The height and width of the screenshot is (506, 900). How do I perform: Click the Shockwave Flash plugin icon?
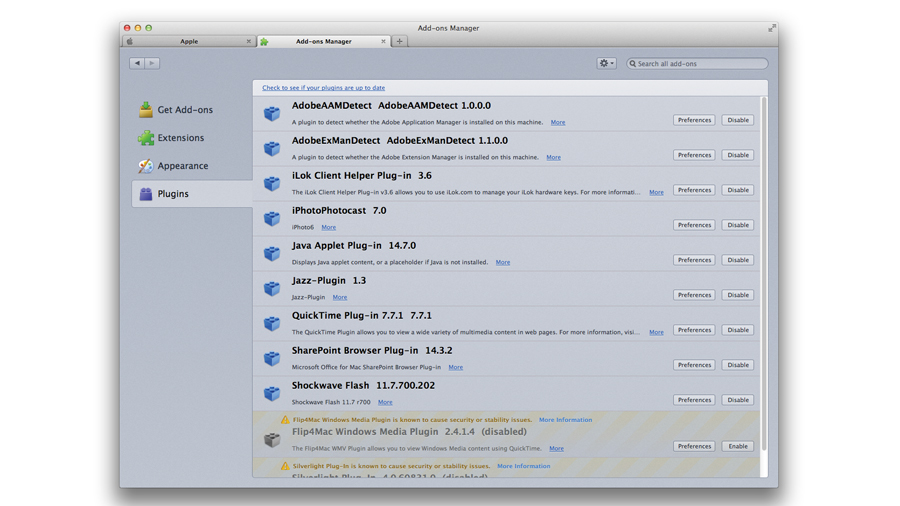click(x=272, y=394)
